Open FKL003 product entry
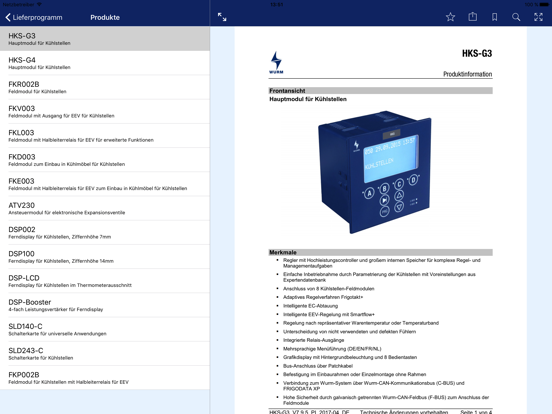Screen dimensions: 552x414 coord(105,136)
